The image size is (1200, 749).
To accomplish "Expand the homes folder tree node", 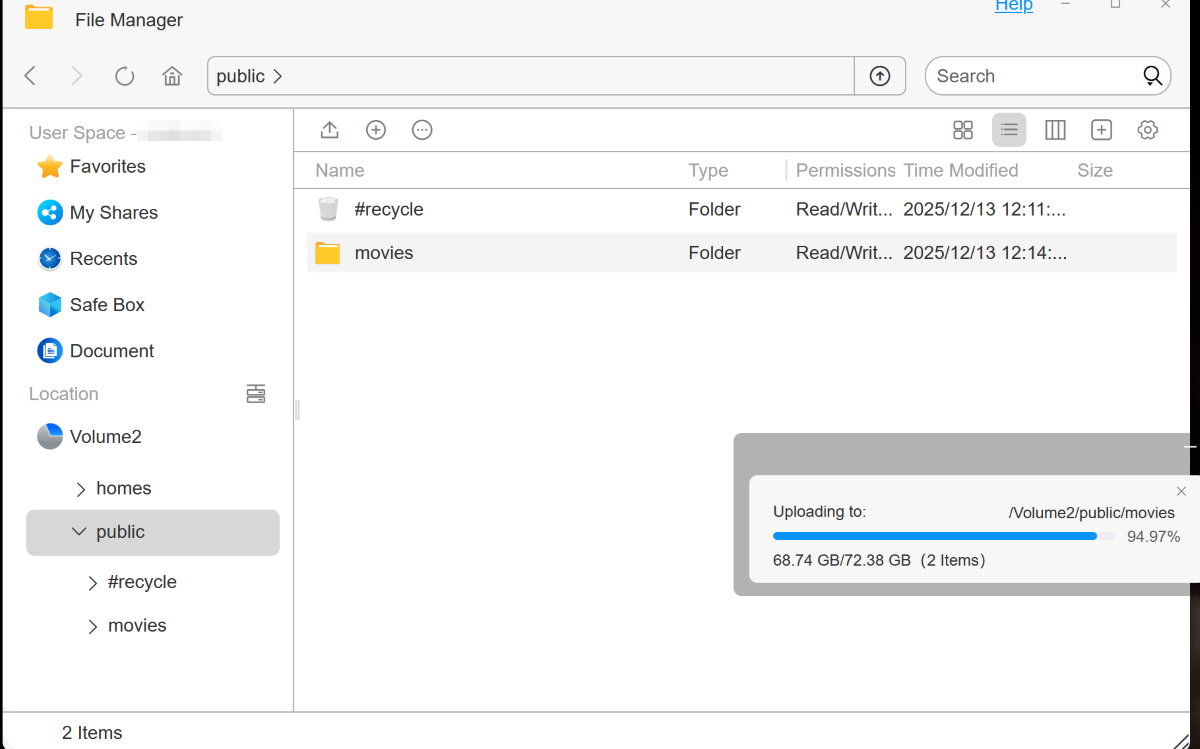I will 81,489.
